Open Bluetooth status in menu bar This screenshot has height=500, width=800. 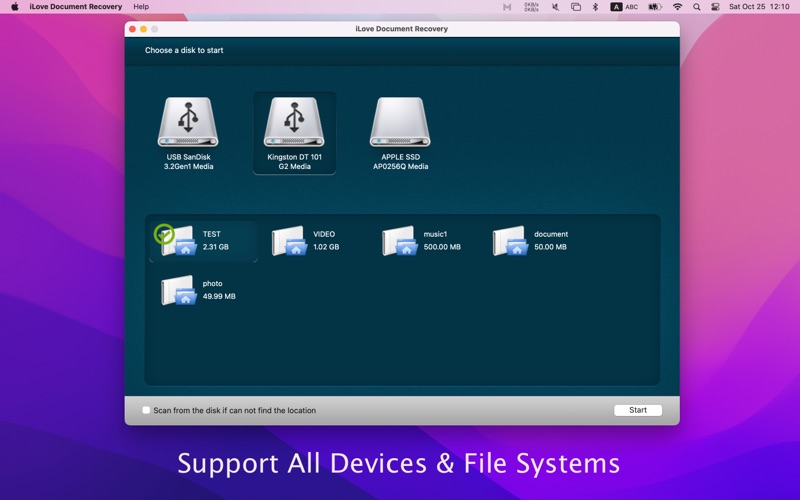[x=595, y=7]
